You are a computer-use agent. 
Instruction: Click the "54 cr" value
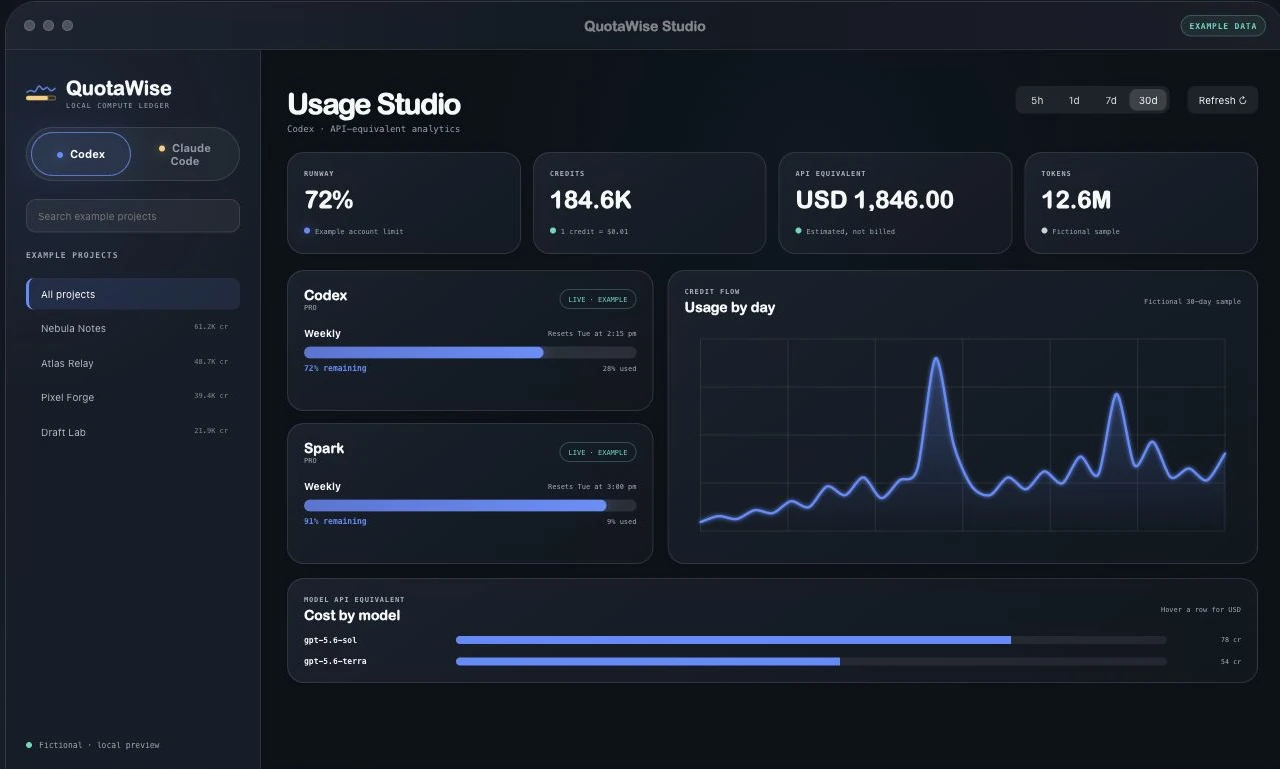pyautogui.click(x=1231, y=662)
